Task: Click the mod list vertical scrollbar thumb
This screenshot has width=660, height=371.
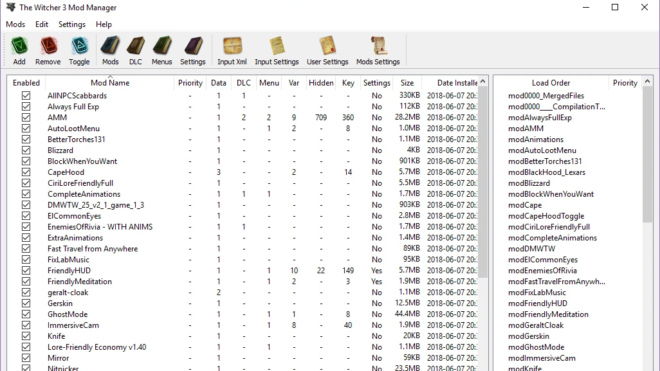Action: [x=483, y=182]
